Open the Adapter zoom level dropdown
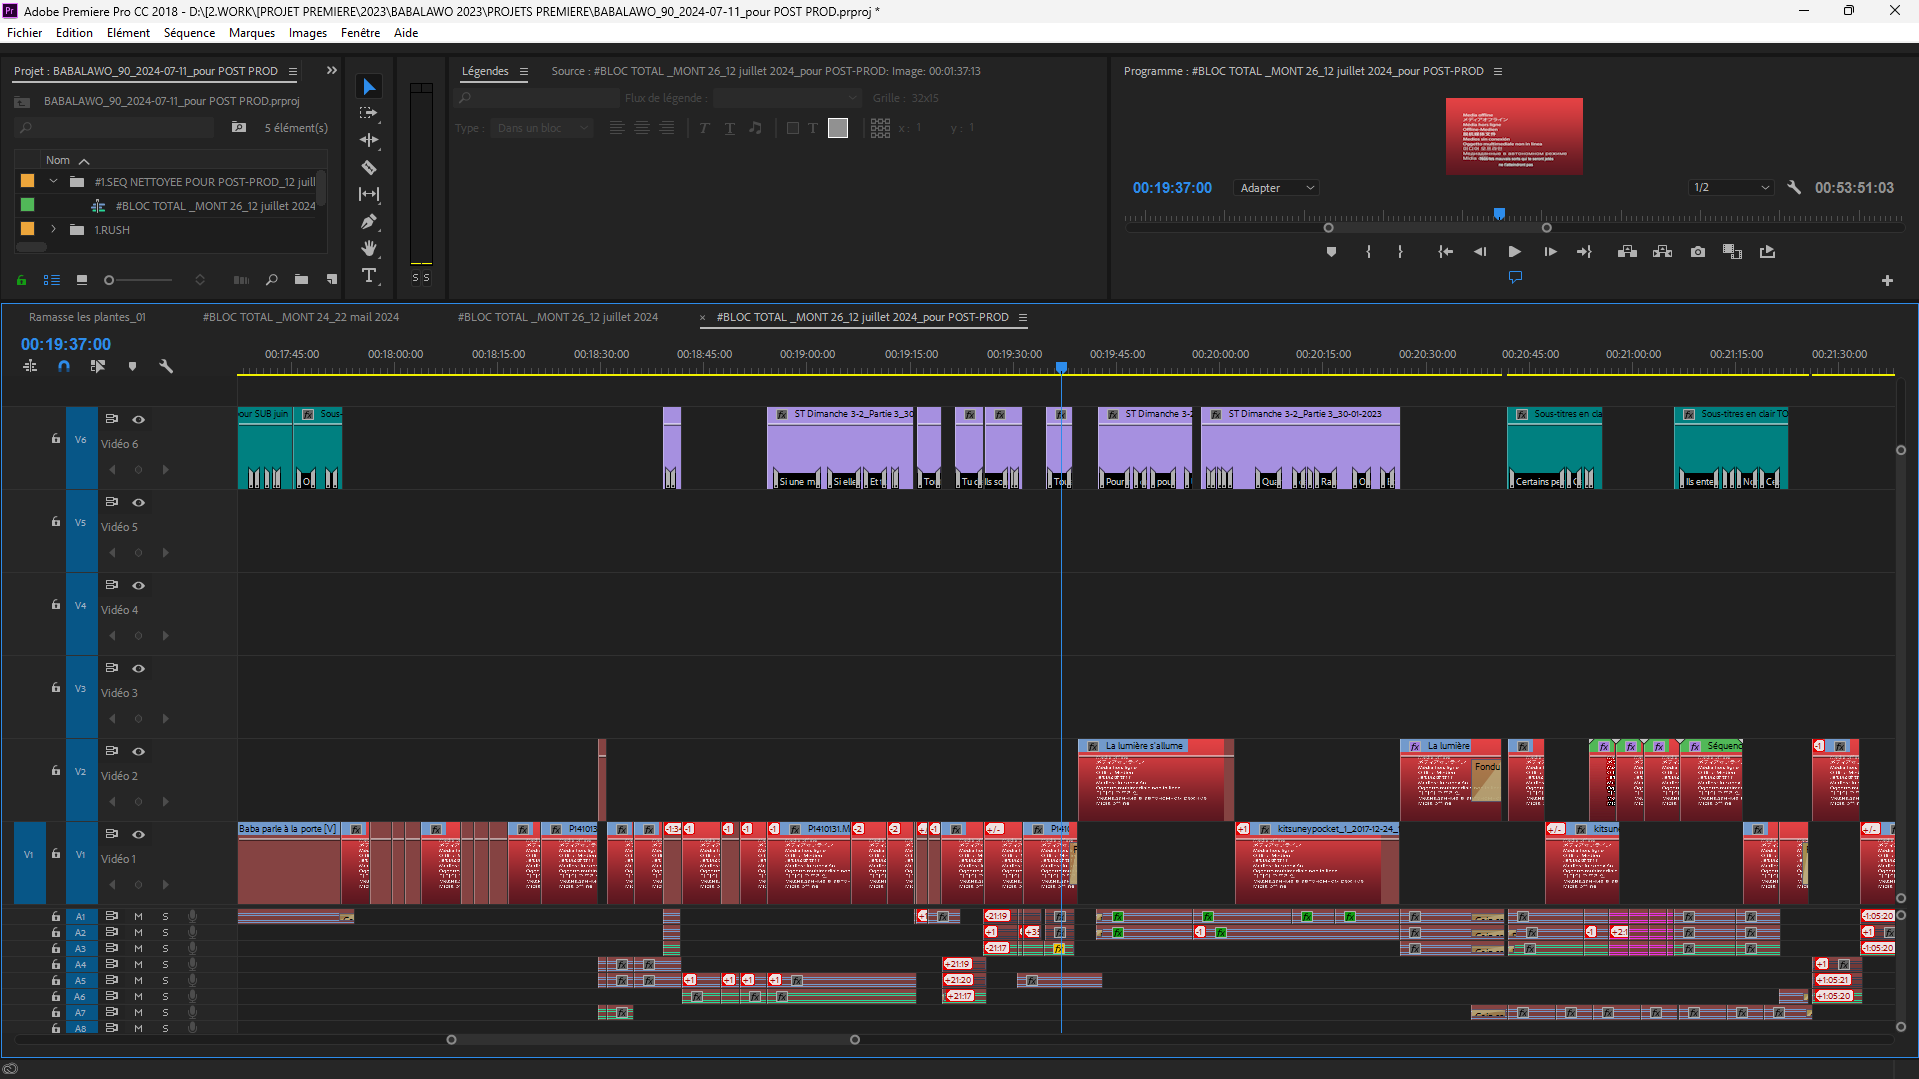1919x1079 pixels. [x=1277, y=188]
